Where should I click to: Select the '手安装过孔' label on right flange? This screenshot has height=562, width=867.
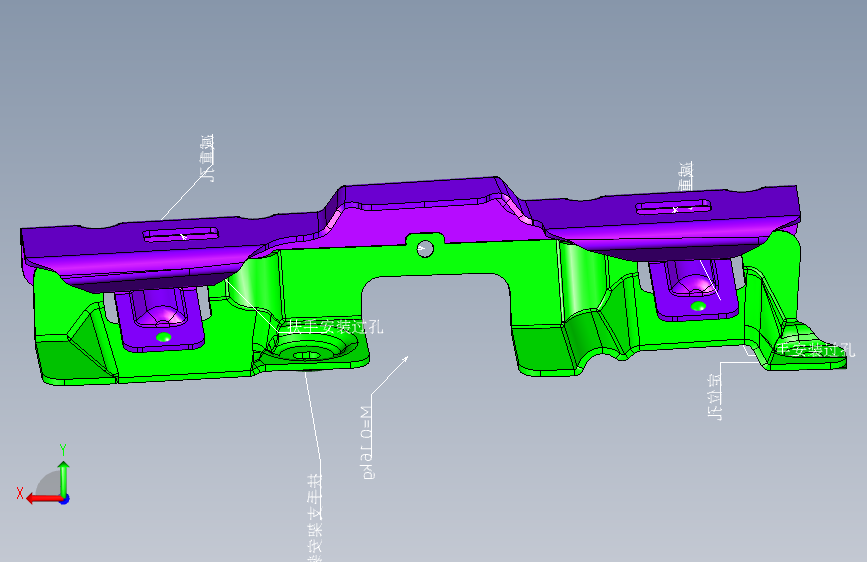point(816,349)
